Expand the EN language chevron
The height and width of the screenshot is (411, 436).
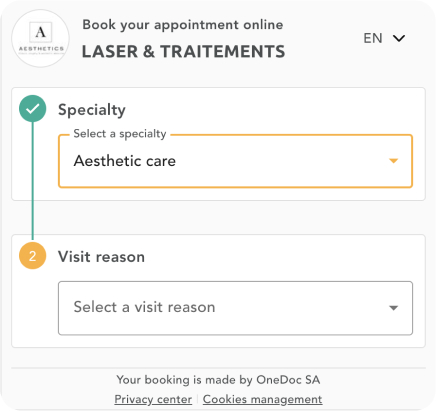[399, 38]
